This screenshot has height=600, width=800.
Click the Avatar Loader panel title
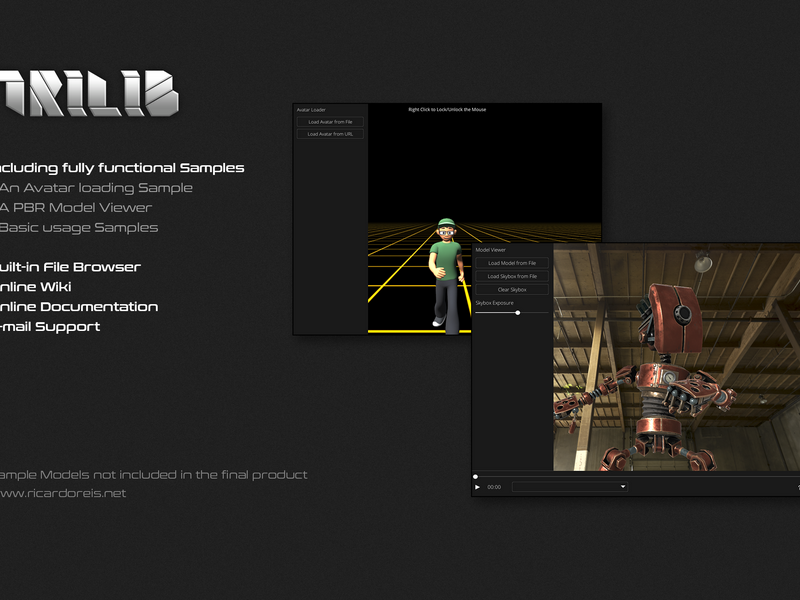click(311, 110)
